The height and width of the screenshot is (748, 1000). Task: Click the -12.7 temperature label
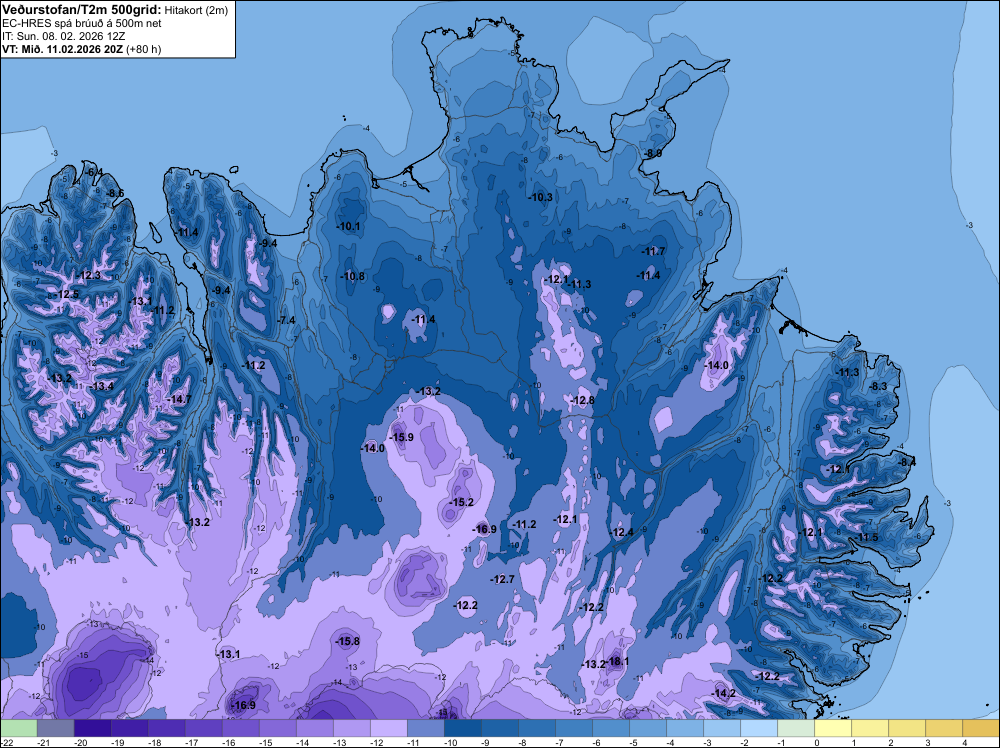point(503,579)
